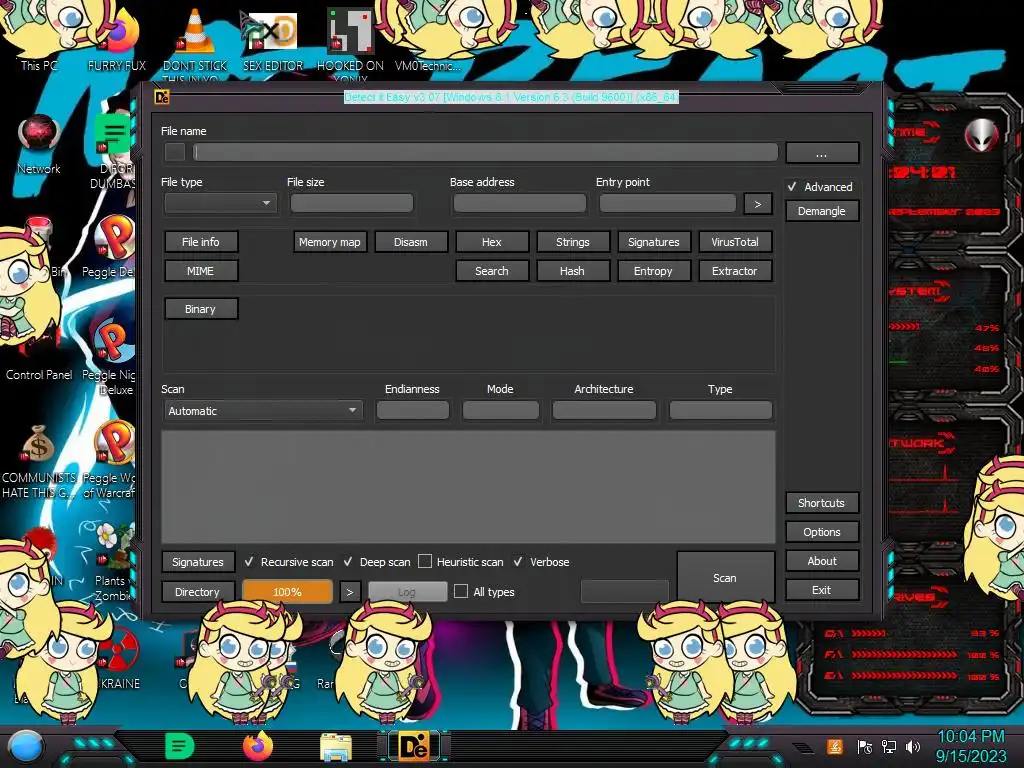Click the orange Java tray icon

pyautogui.click(x=834, y=746)
